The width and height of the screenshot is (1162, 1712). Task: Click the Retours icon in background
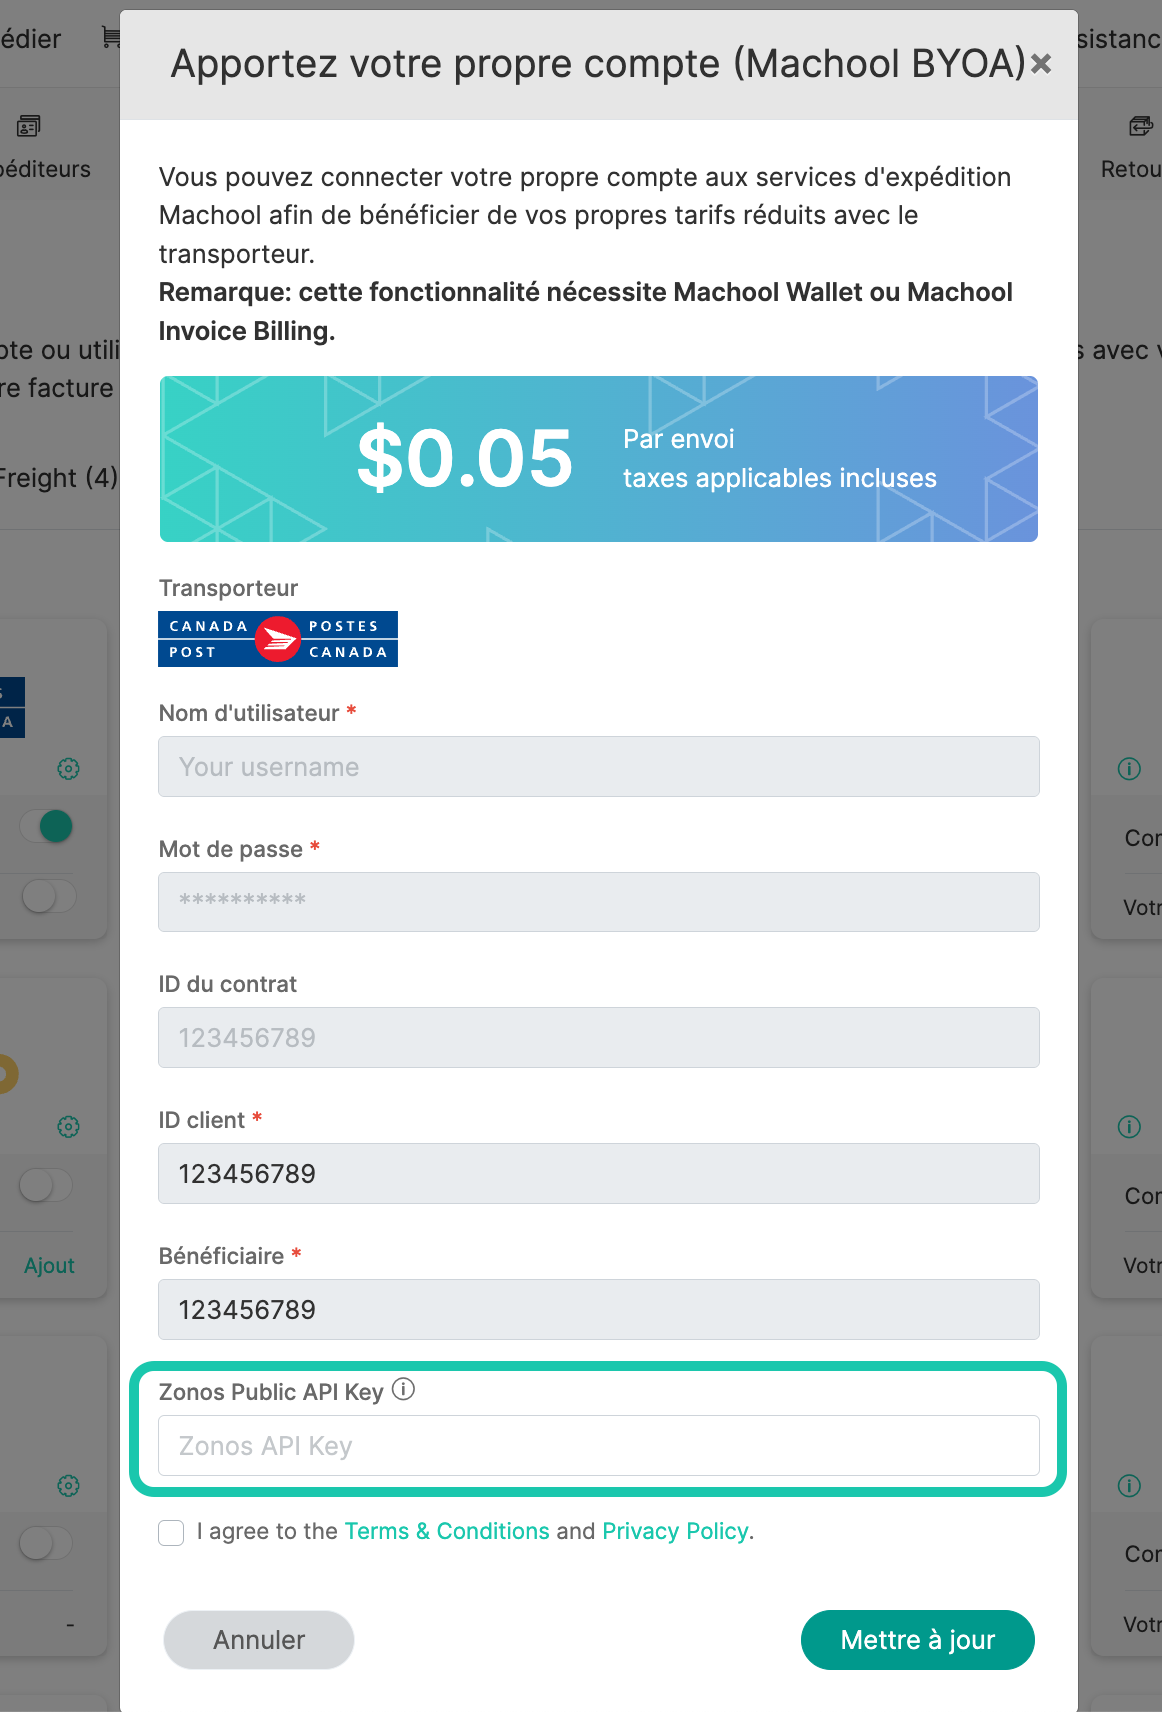click(x=1140, y=127)
